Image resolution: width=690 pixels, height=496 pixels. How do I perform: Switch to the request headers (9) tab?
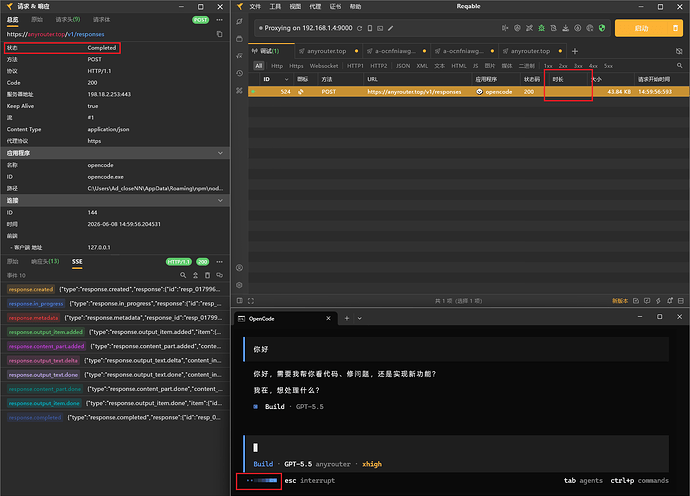pyautogui.click(x=68, y=19)
